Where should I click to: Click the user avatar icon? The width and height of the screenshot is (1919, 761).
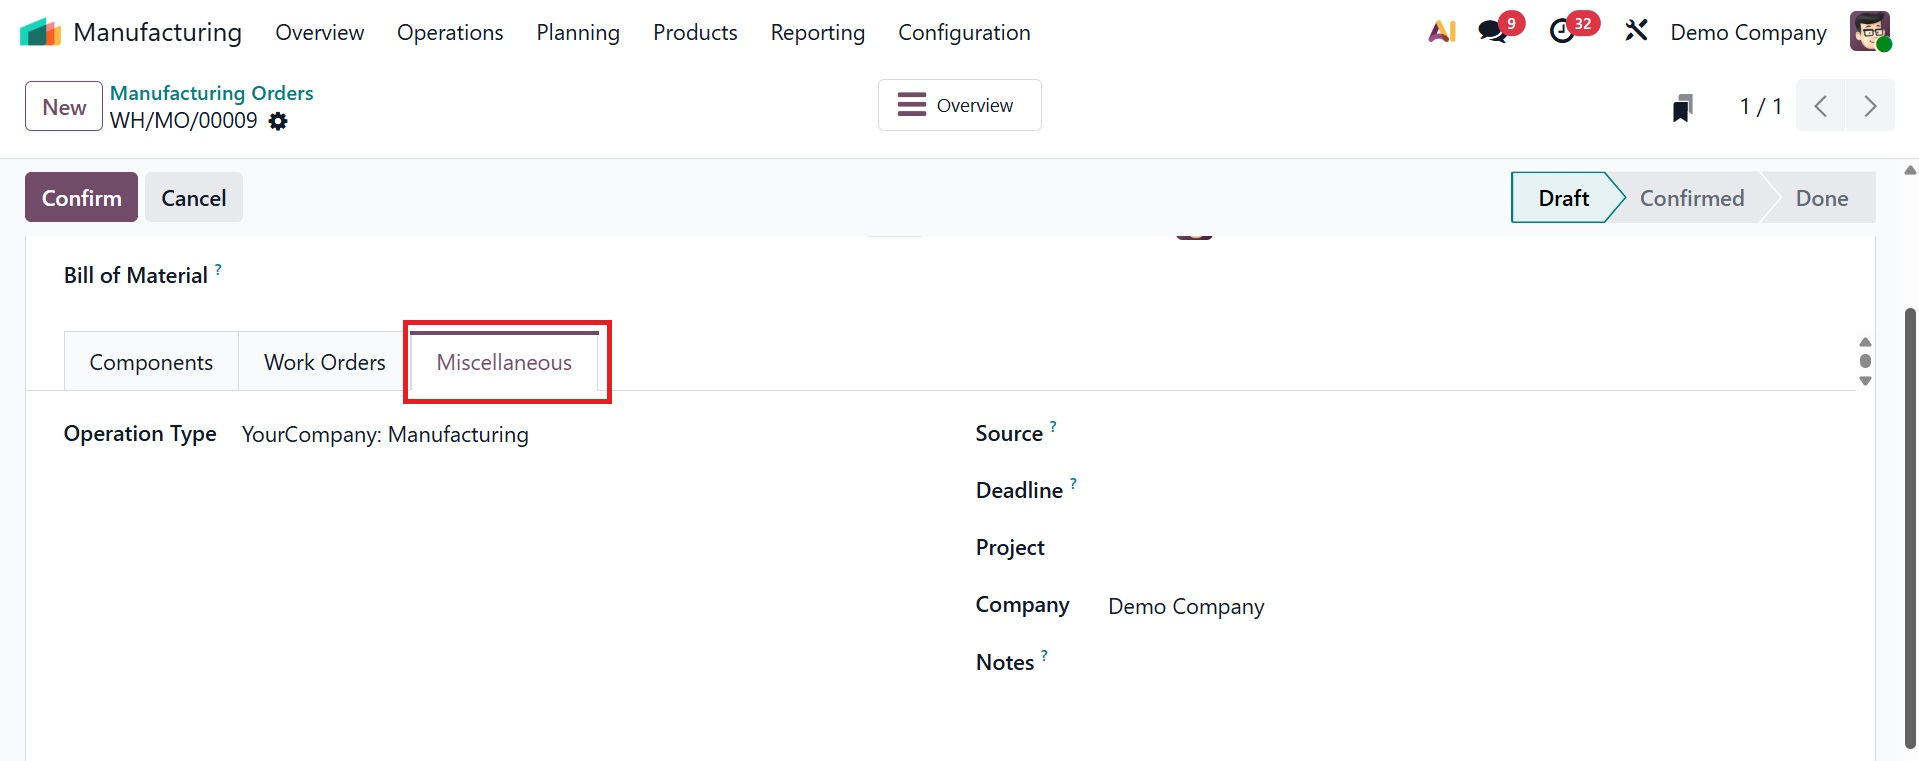click(x=1869, y=32)
